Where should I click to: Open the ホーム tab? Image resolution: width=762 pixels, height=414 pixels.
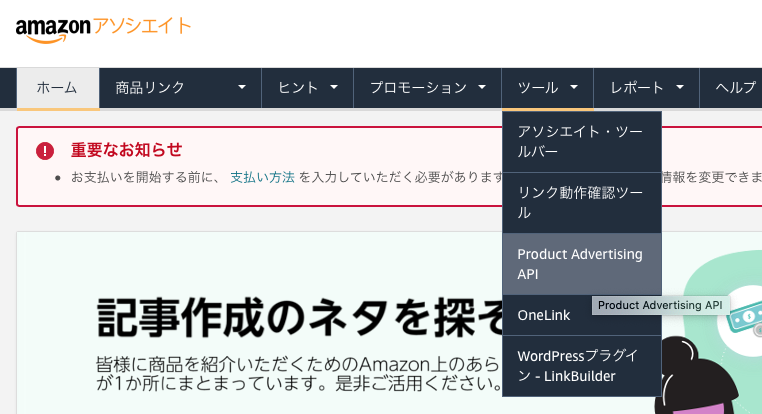tap(58, 88)
